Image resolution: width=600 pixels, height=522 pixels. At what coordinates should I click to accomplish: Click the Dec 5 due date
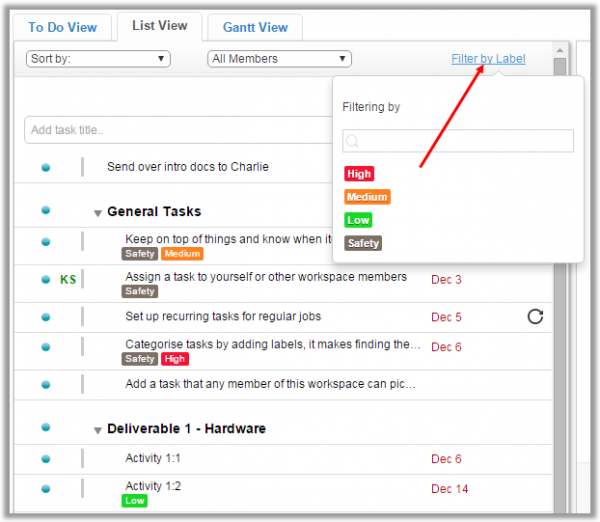[x=446, y=317]
